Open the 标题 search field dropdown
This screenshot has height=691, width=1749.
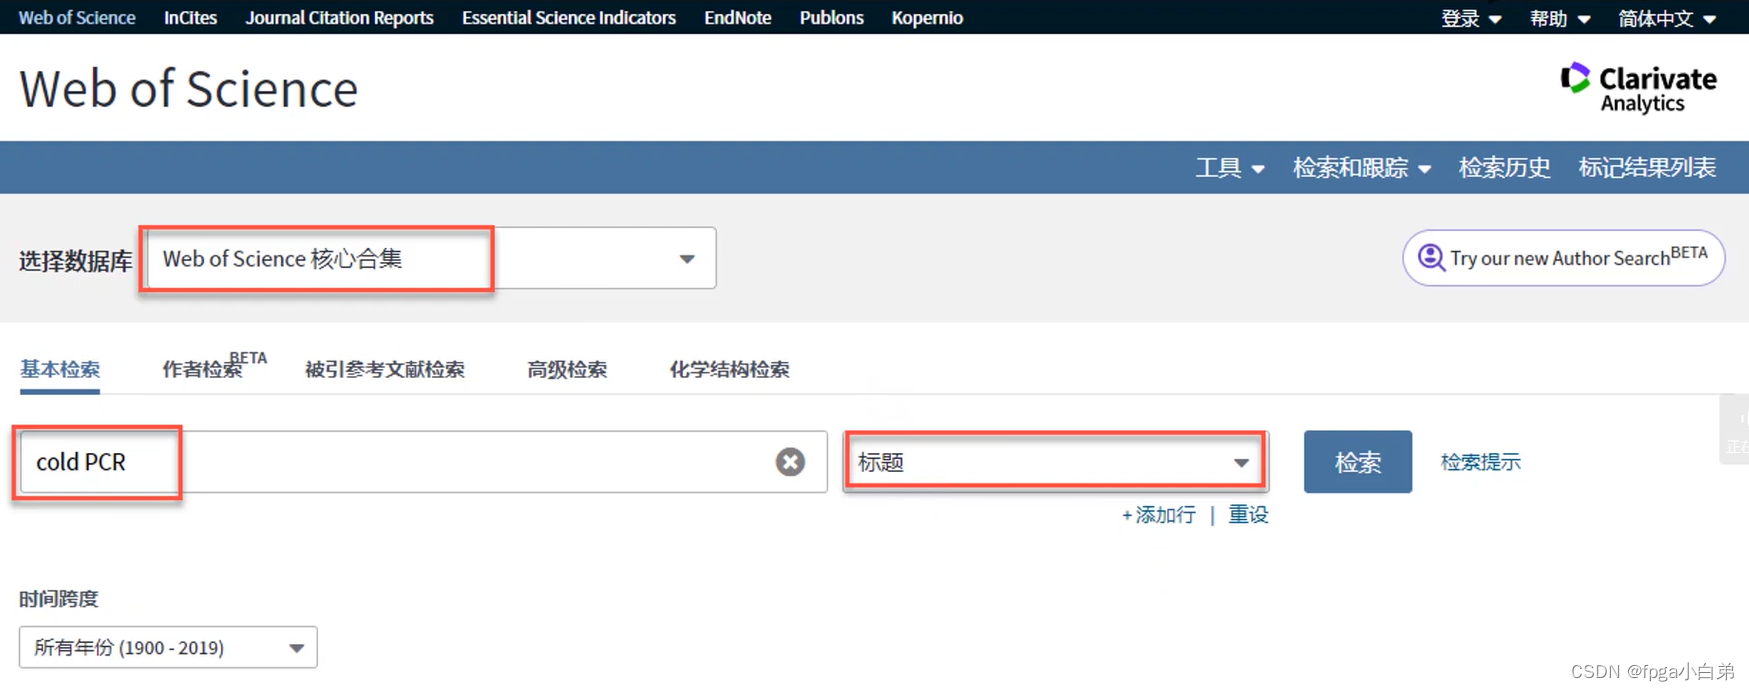click(1056, 462)
